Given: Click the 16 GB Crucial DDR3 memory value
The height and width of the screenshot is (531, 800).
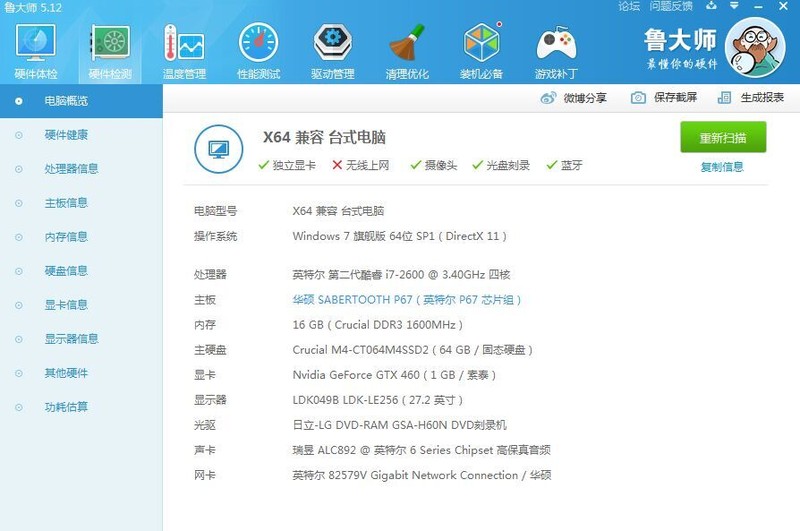Looking at the screenshot, I should (x=378, y=325).
